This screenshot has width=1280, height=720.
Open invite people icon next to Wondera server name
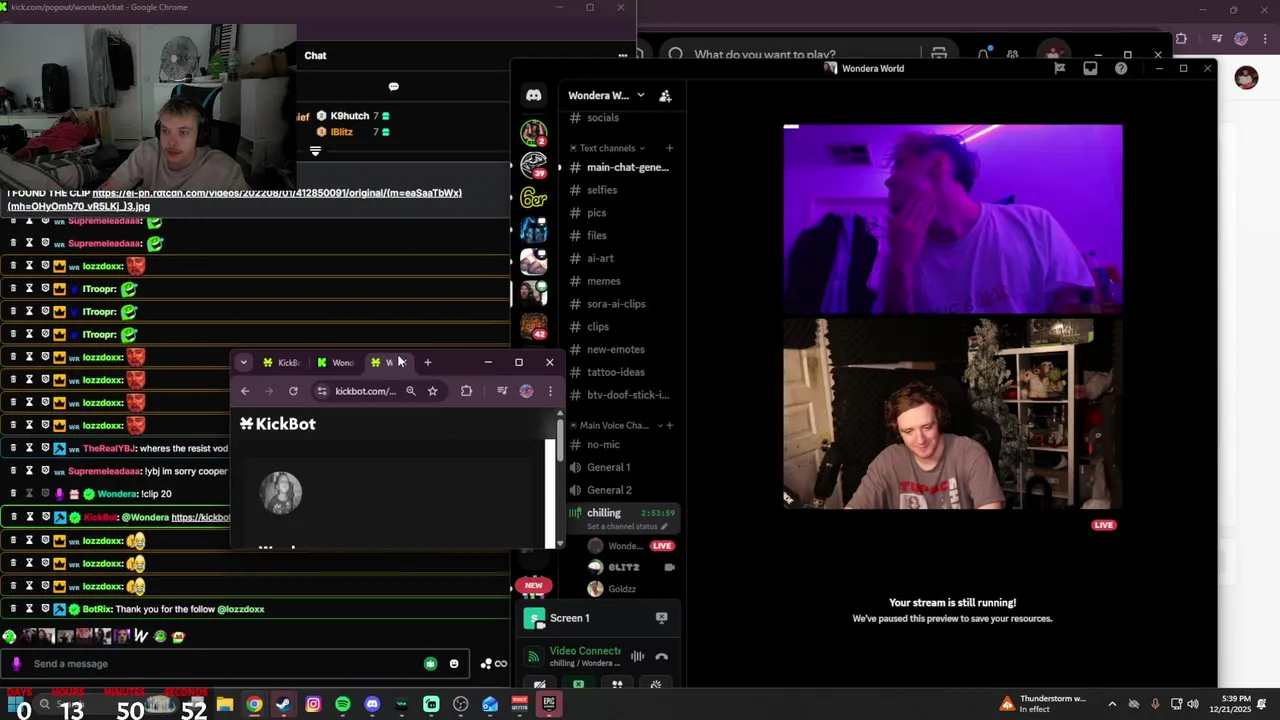pos(665,96)
